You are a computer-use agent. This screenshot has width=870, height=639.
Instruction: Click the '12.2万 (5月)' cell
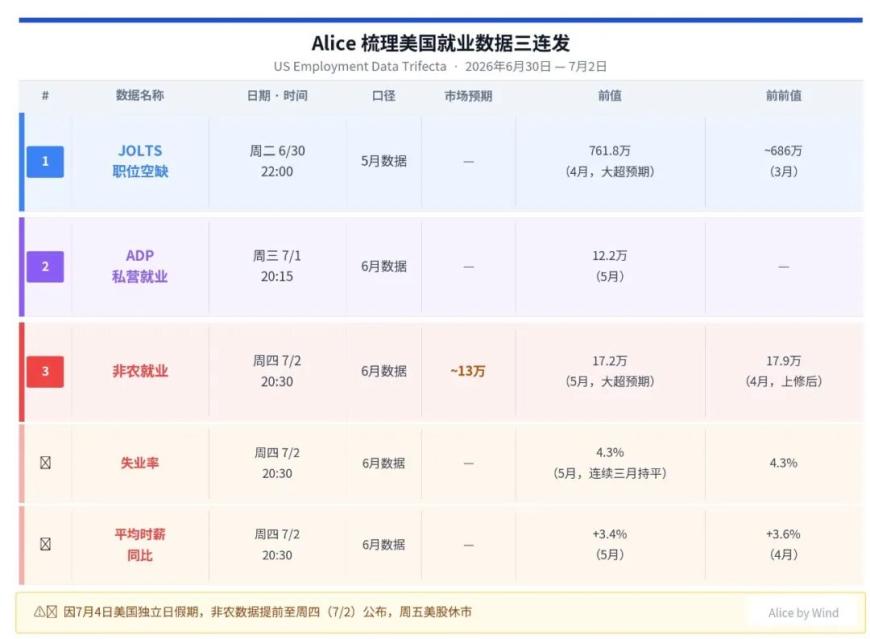click(610, 266)
